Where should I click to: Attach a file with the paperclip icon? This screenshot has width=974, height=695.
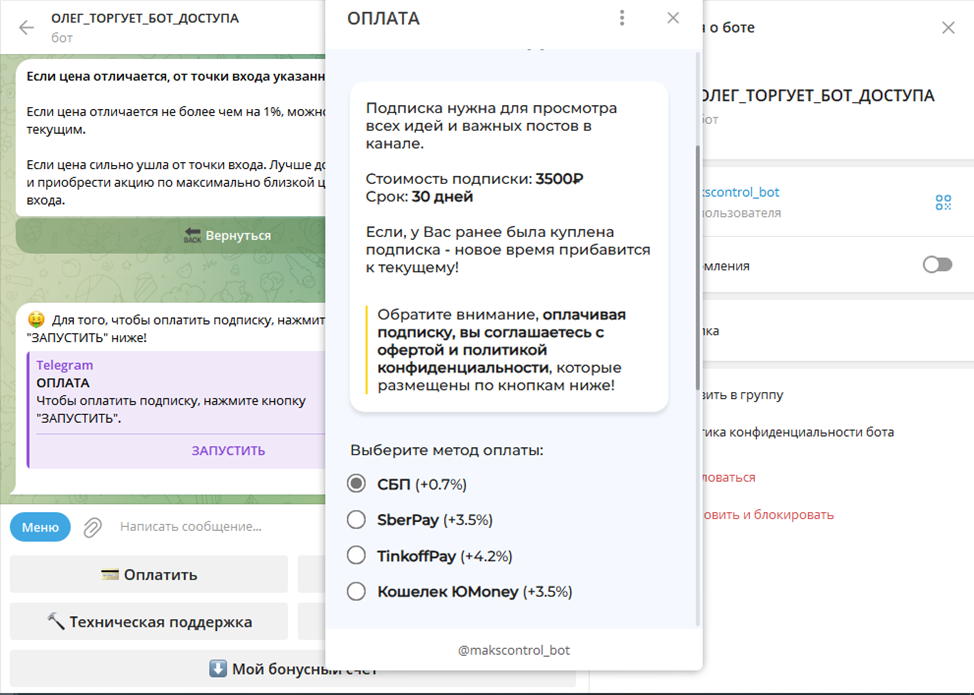[93, 527]
